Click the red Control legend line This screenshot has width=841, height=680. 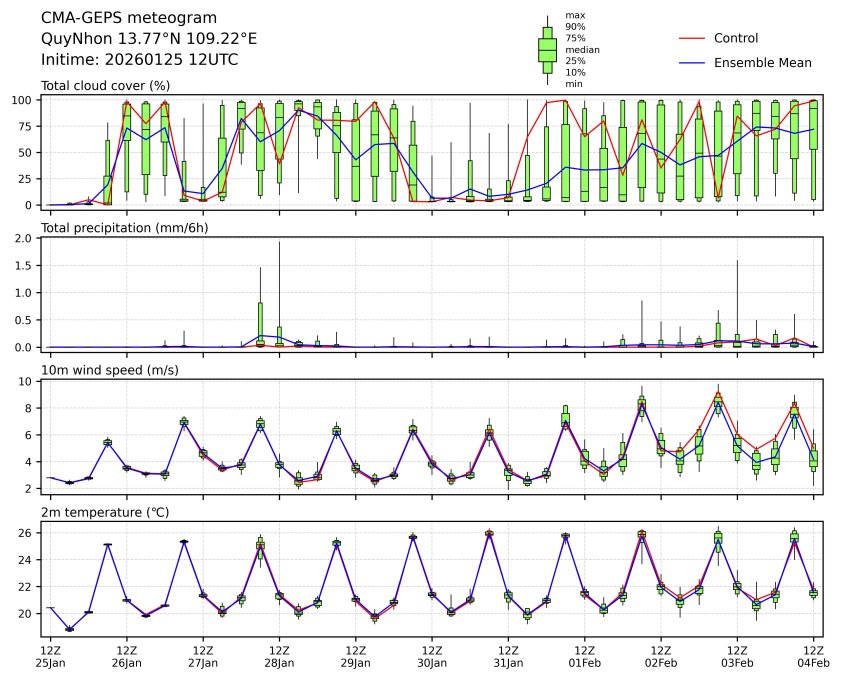coord(693,38)
